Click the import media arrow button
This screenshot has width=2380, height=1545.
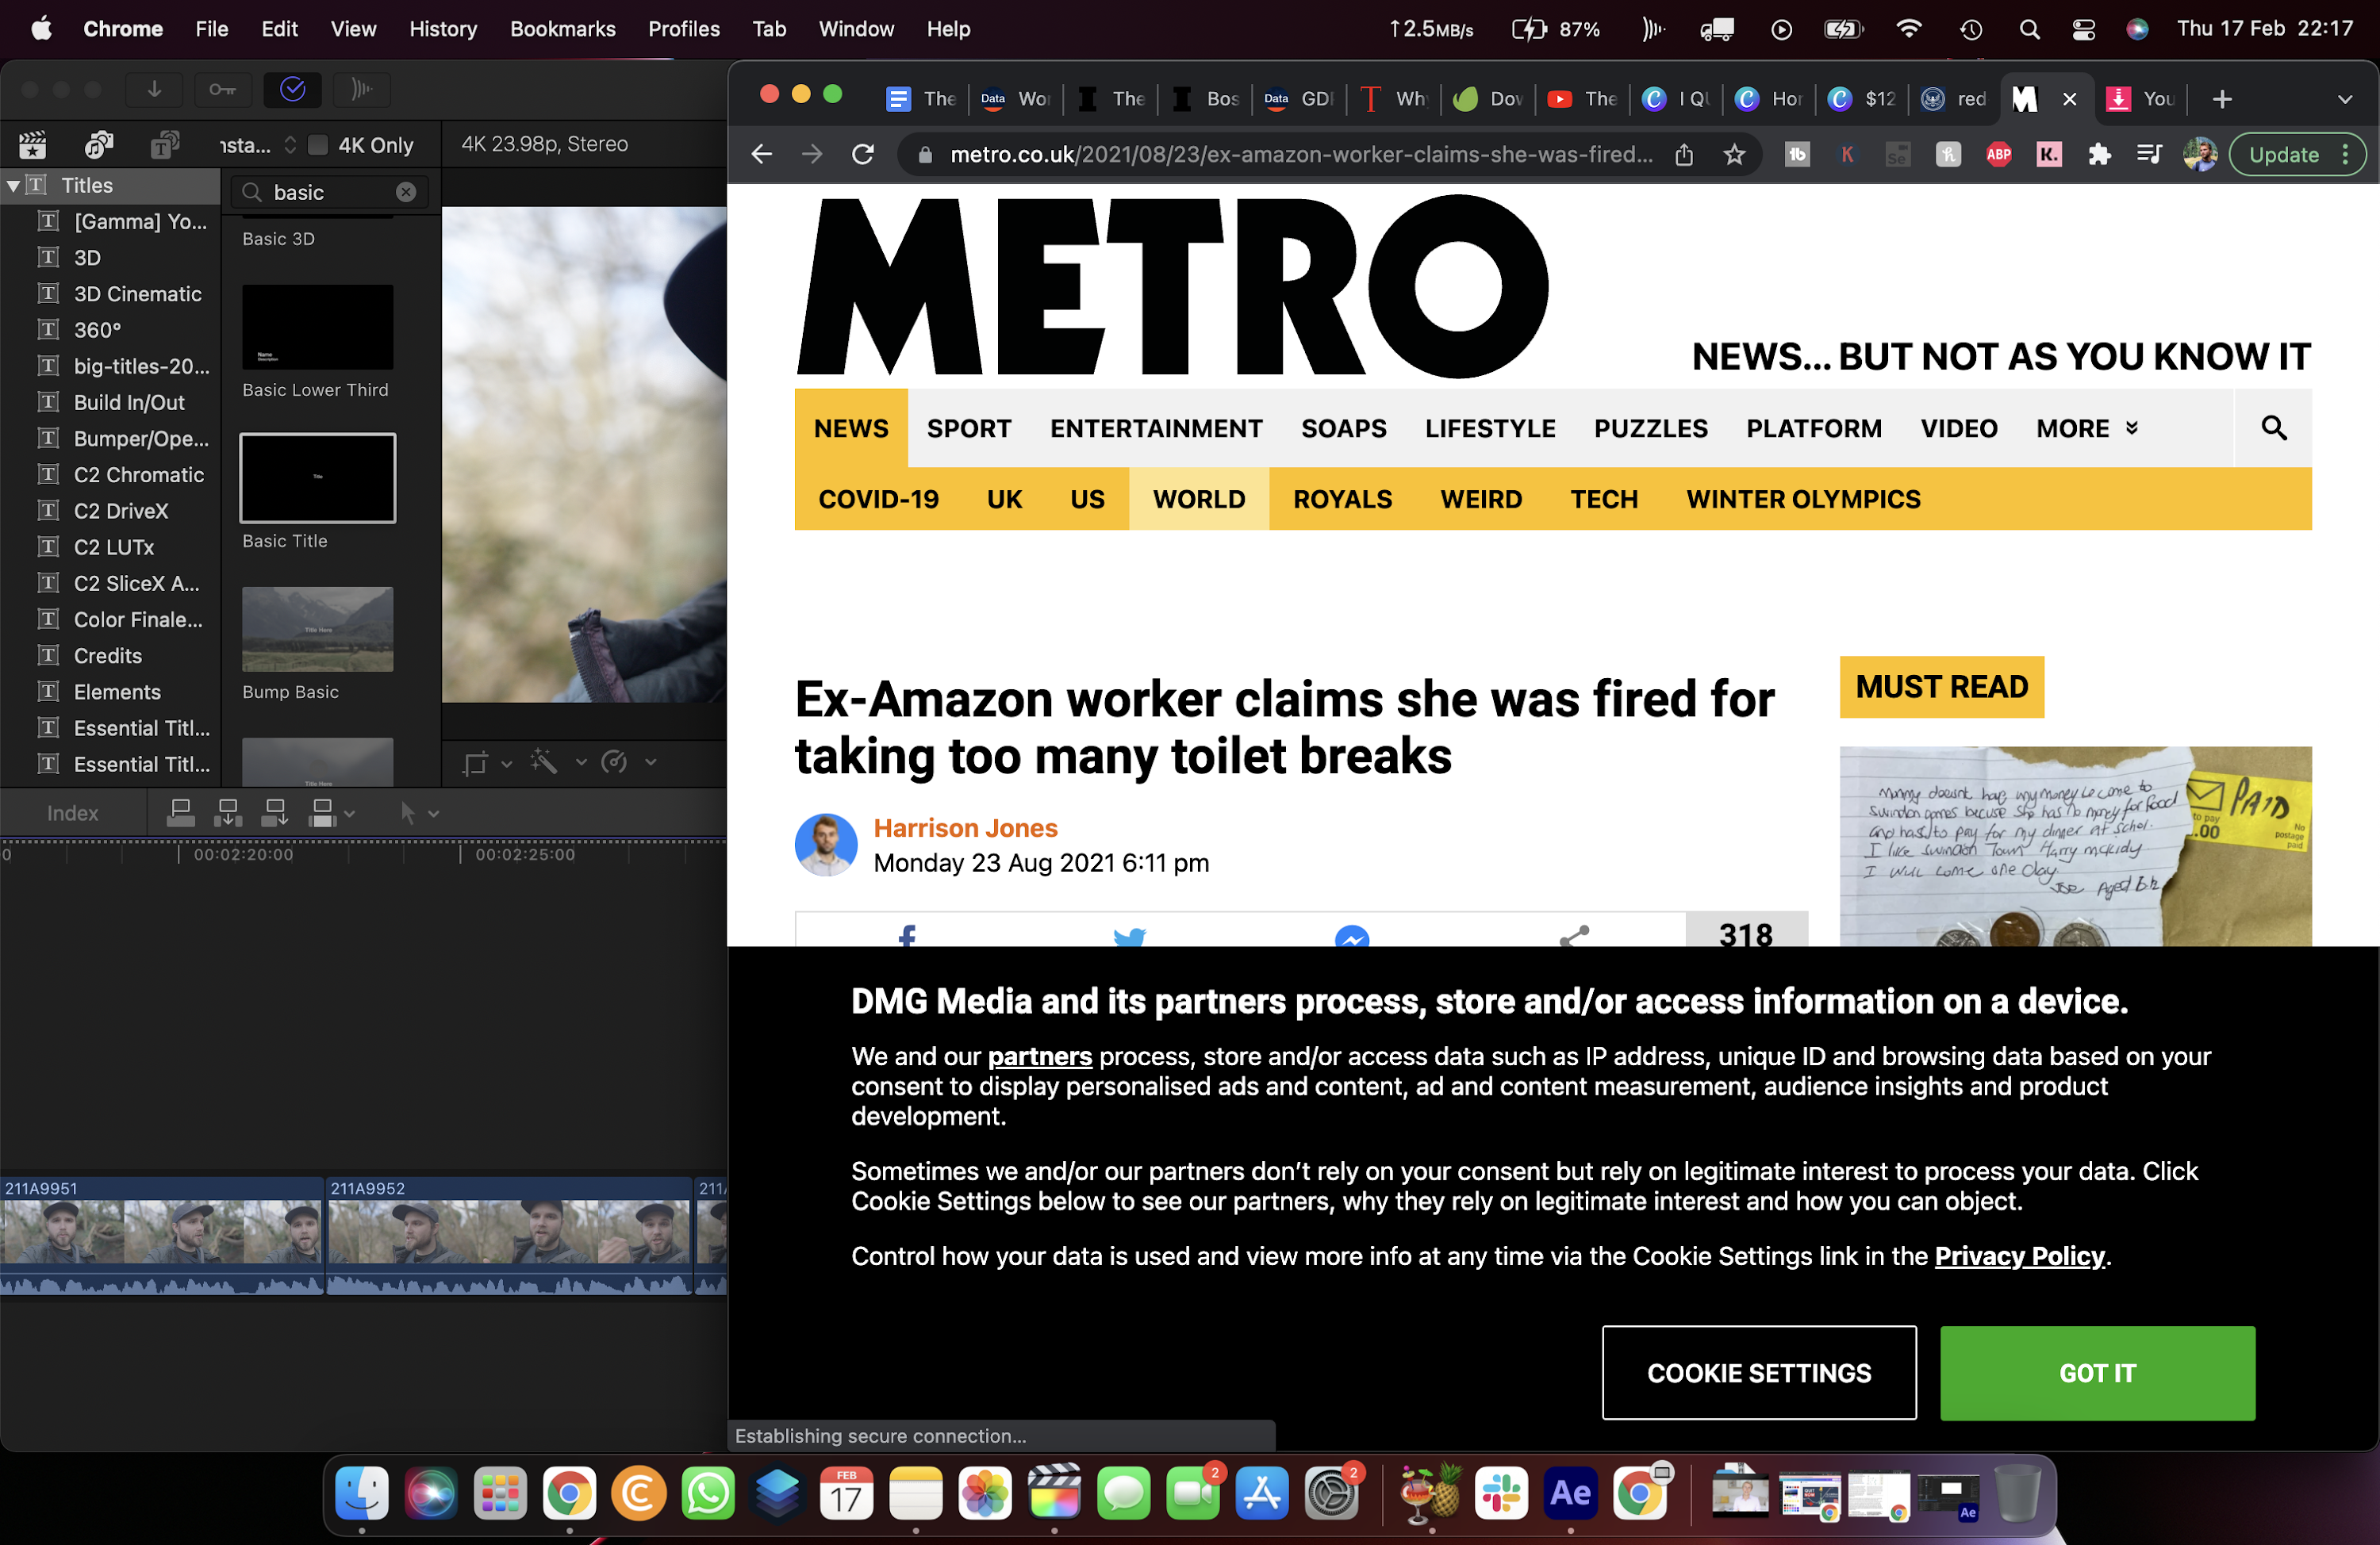pos(154,90)
